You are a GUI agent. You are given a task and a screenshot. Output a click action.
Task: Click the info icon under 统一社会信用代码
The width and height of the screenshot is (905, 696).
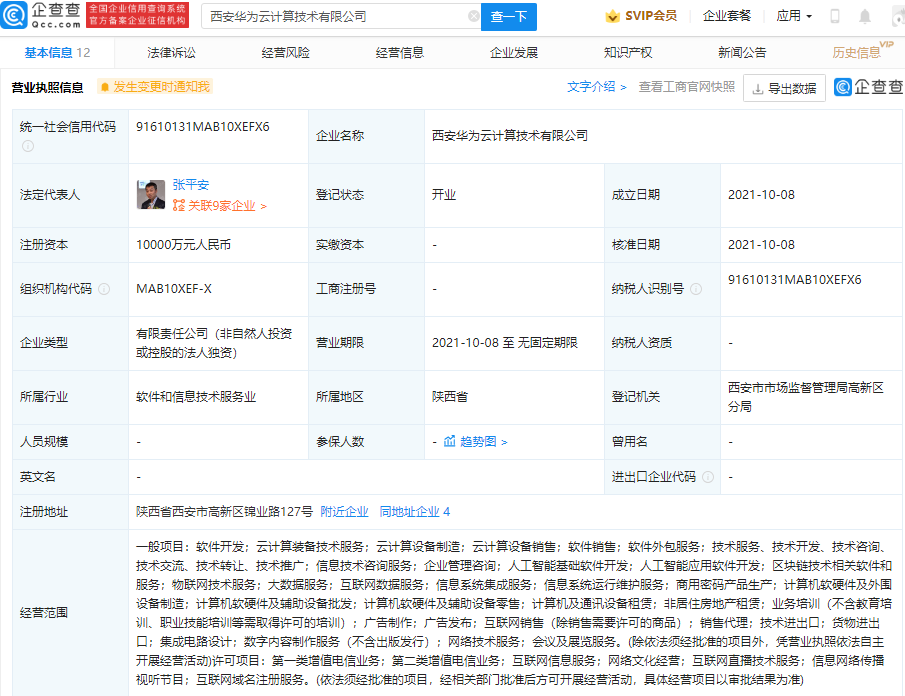[x=28, y=146]
